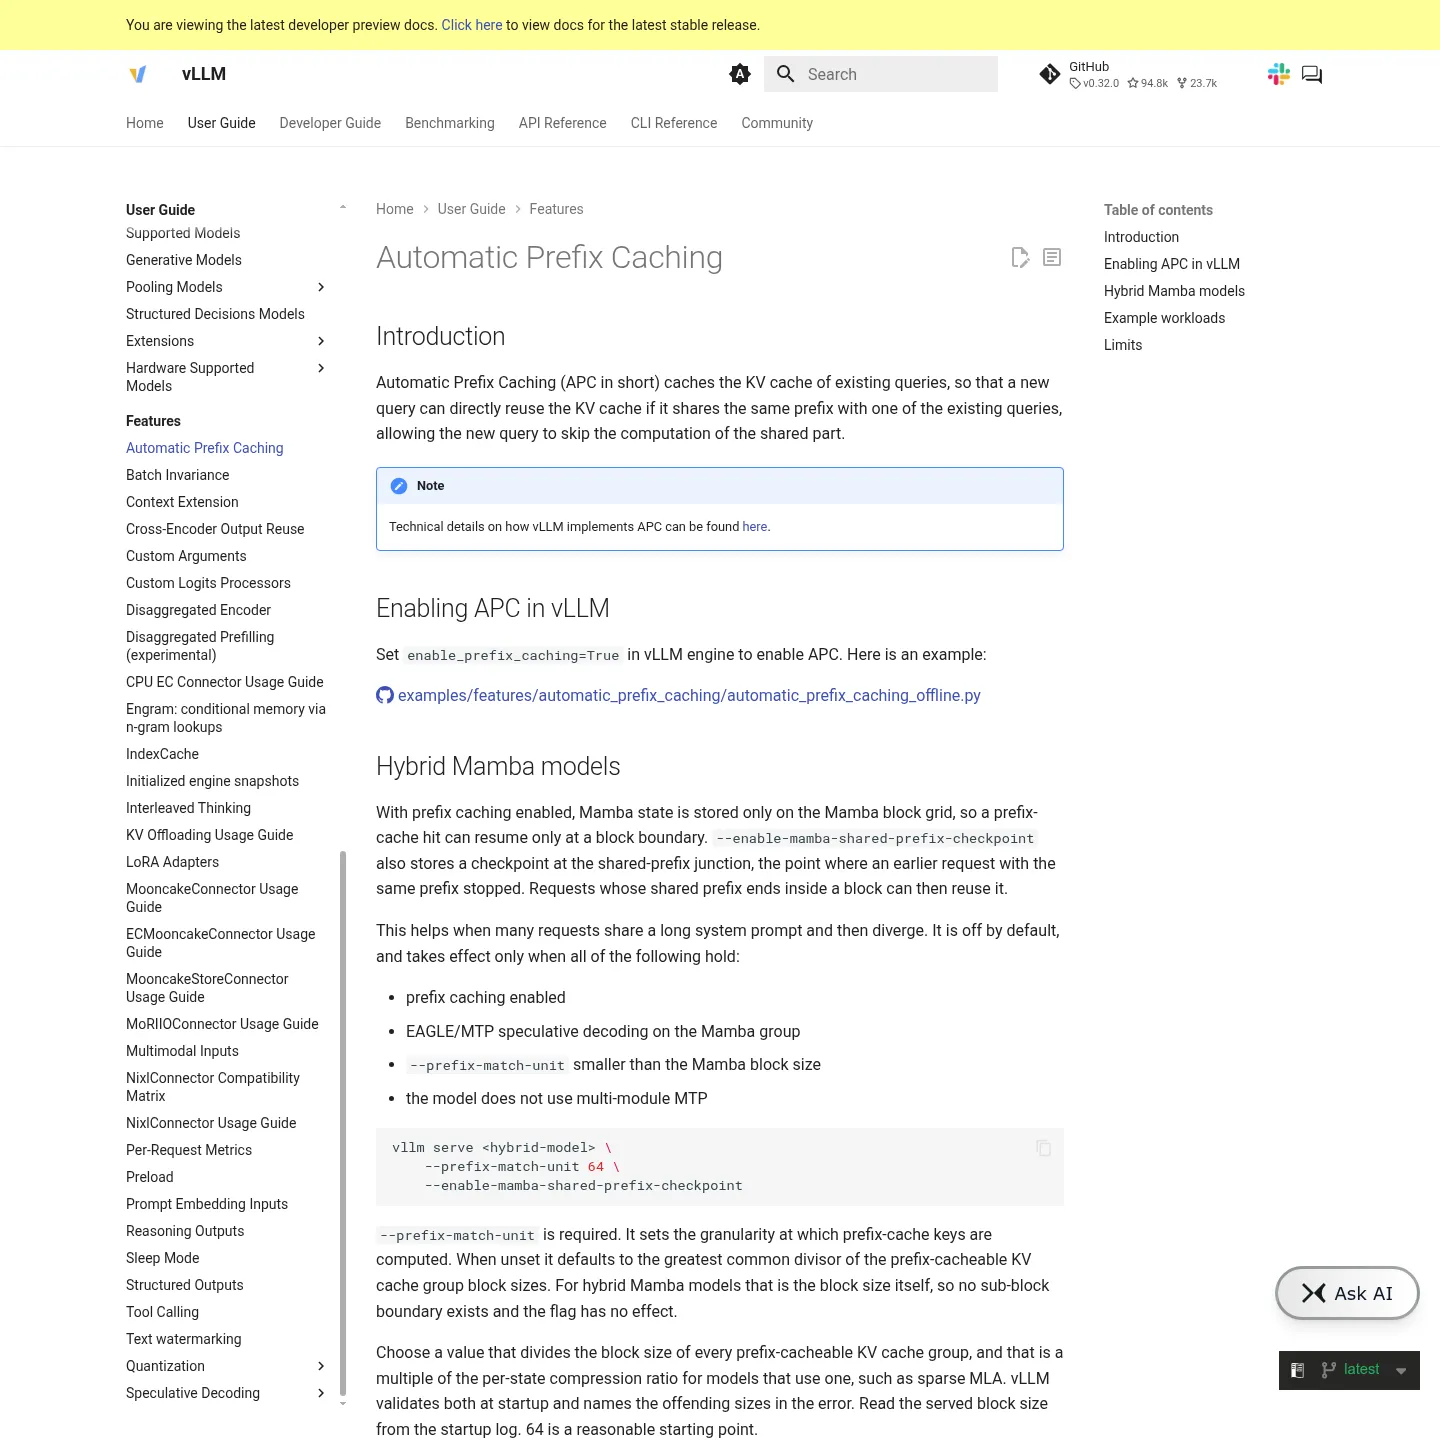Click the Home breadcrumb link
The width and height of the screenshot is (1440, 1440).
pyautogui.click(x=395, y=209)
